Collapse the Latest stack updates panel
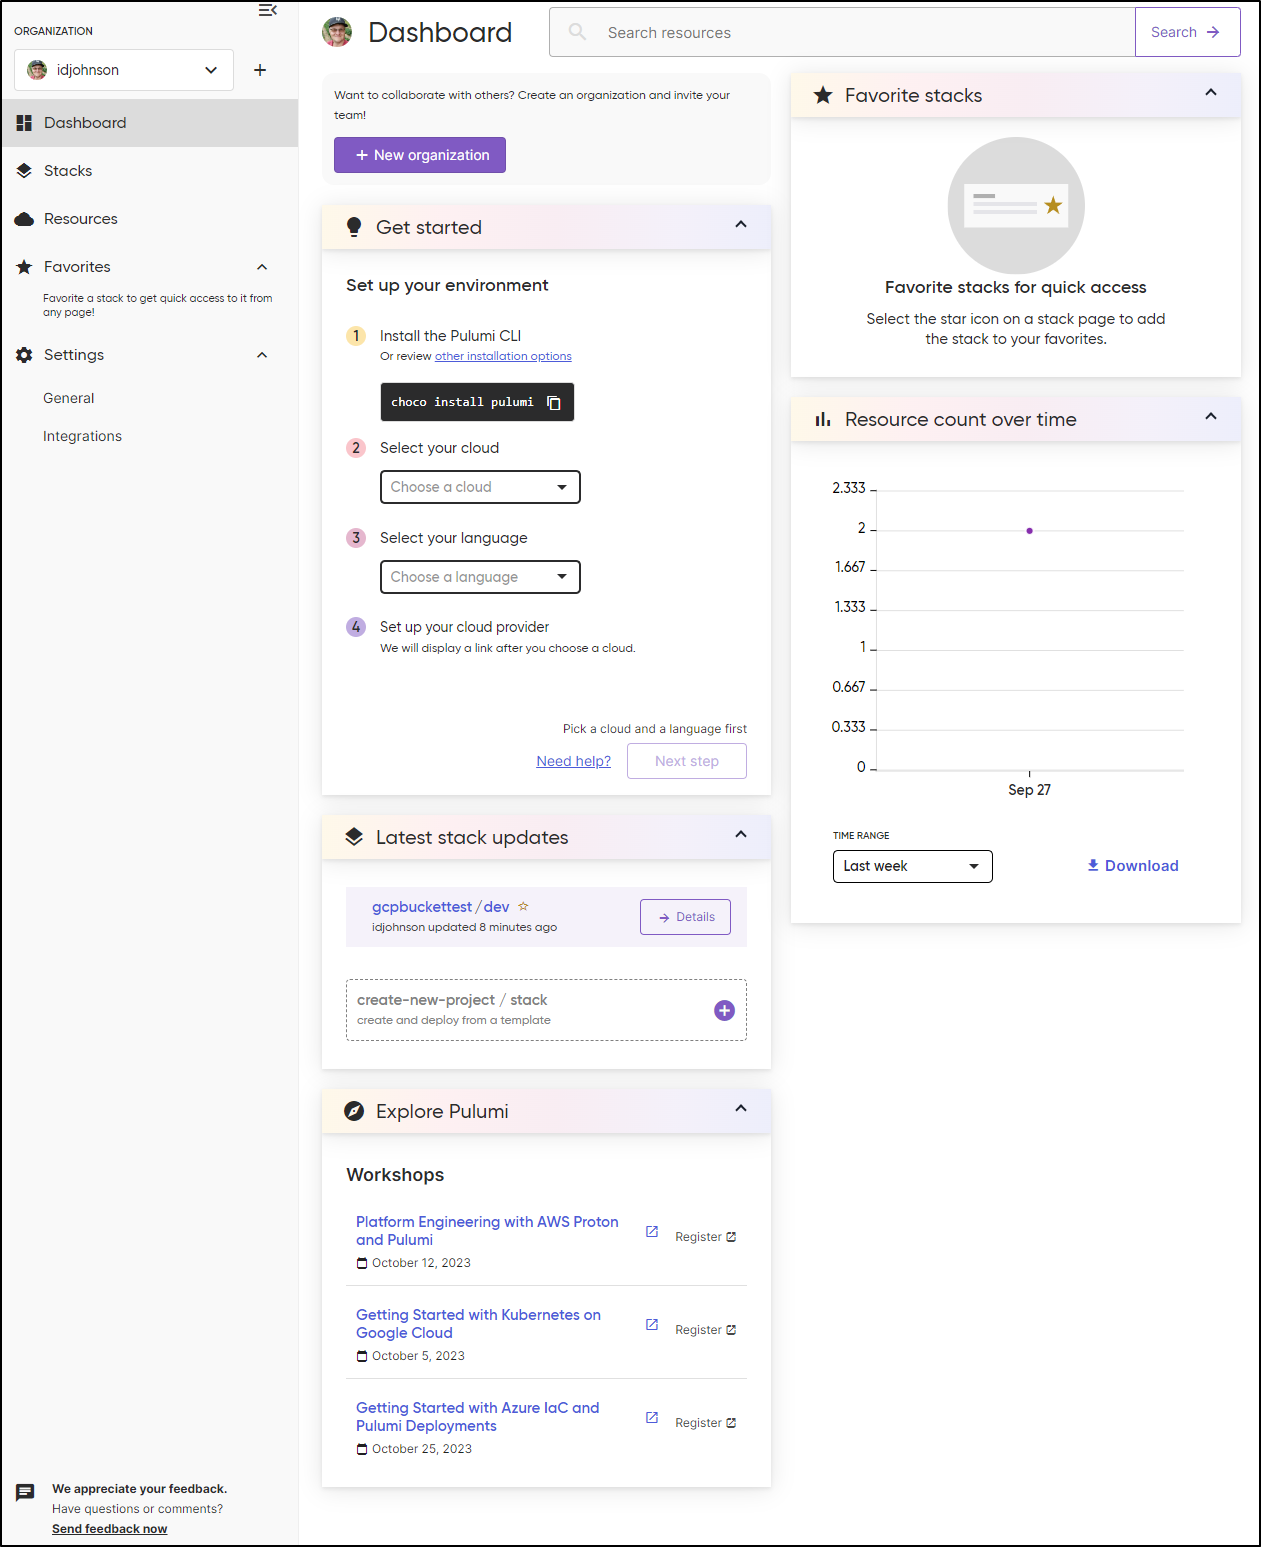This screenshot has height=1547, width=1261. [x=741, y=834]
